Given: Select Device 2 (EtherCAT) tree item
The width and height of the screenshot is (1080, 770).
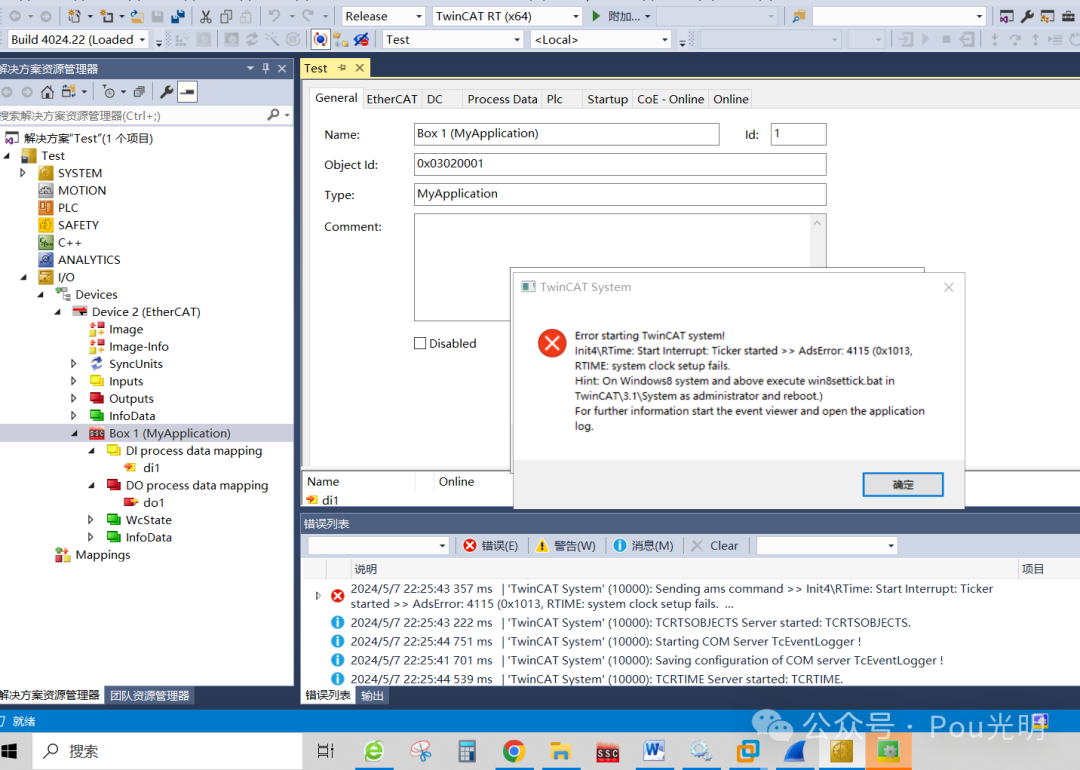Looking at the screenshot, I should point(146,311).
